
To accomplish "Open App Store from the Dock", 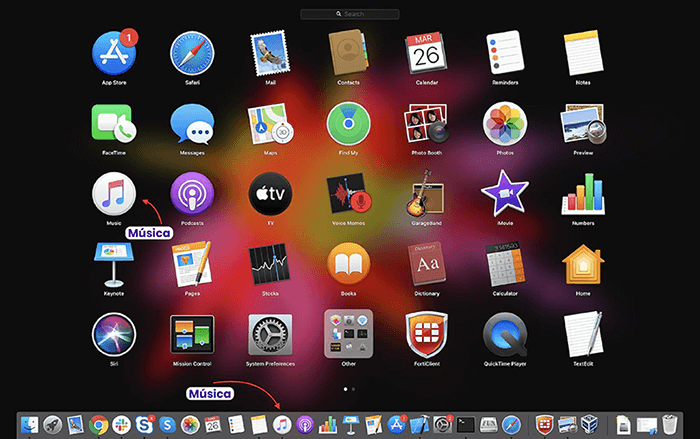I will click(396, 425).
